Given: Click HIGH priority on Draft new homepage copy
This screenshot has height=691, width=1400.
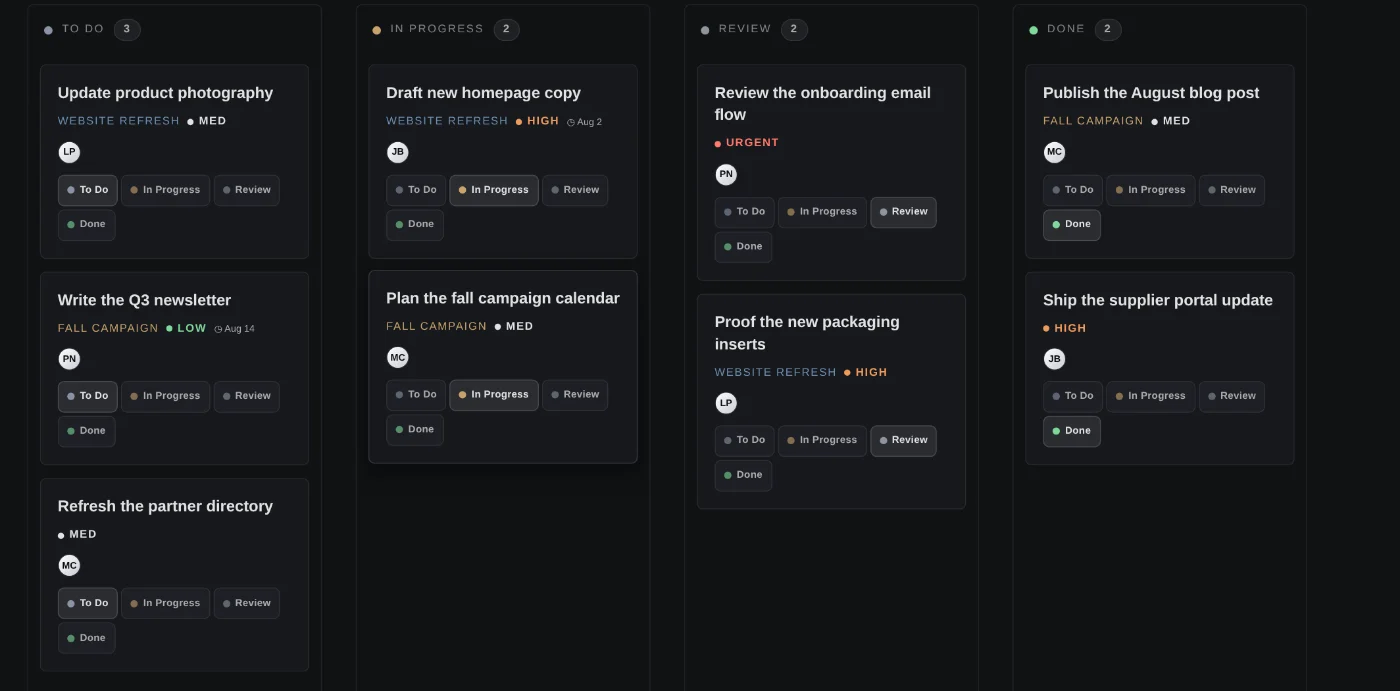Looking at the screenshot, I should point(537,121).
